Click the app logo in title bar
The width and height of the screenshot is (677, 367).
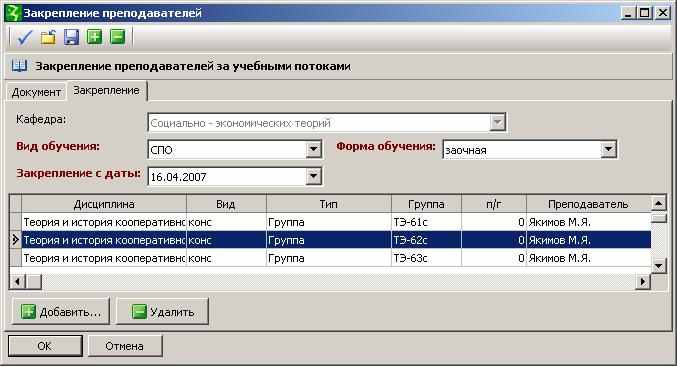pyautogui.click(x=13, y=13)
